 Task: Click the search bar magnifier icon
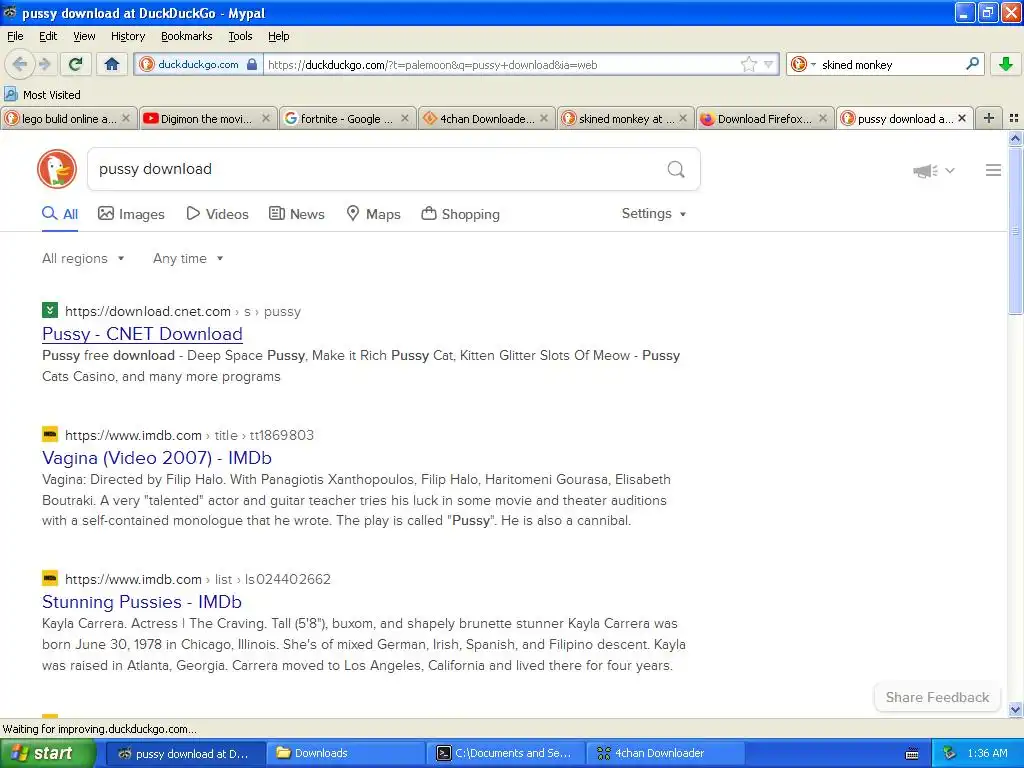click(972, 64)
